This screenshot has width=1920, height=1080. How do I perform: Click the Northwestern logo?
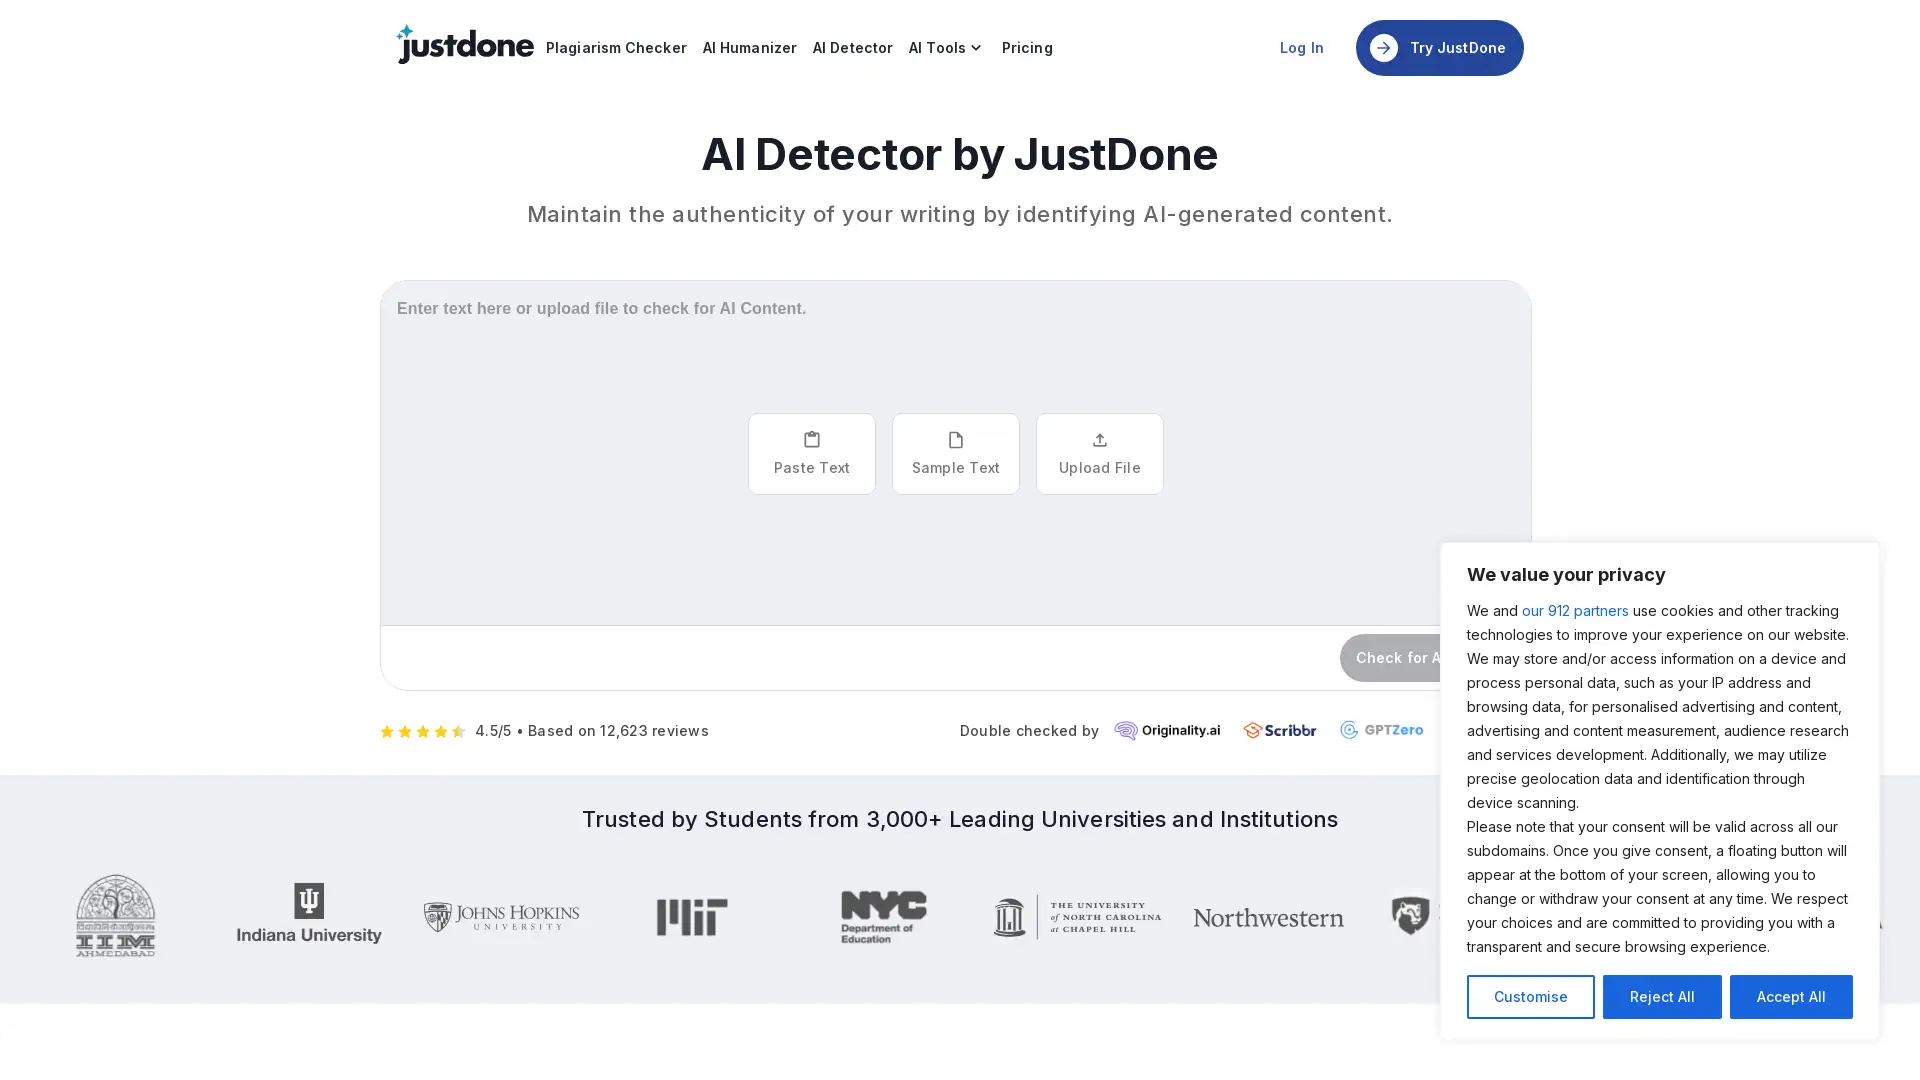(x=1268, y=918)
